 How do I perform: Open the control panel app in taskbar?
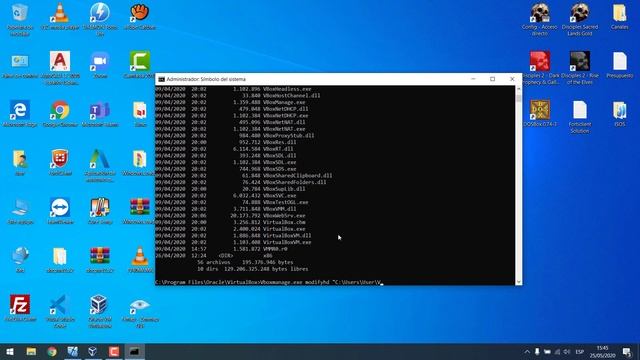point(73,351)
